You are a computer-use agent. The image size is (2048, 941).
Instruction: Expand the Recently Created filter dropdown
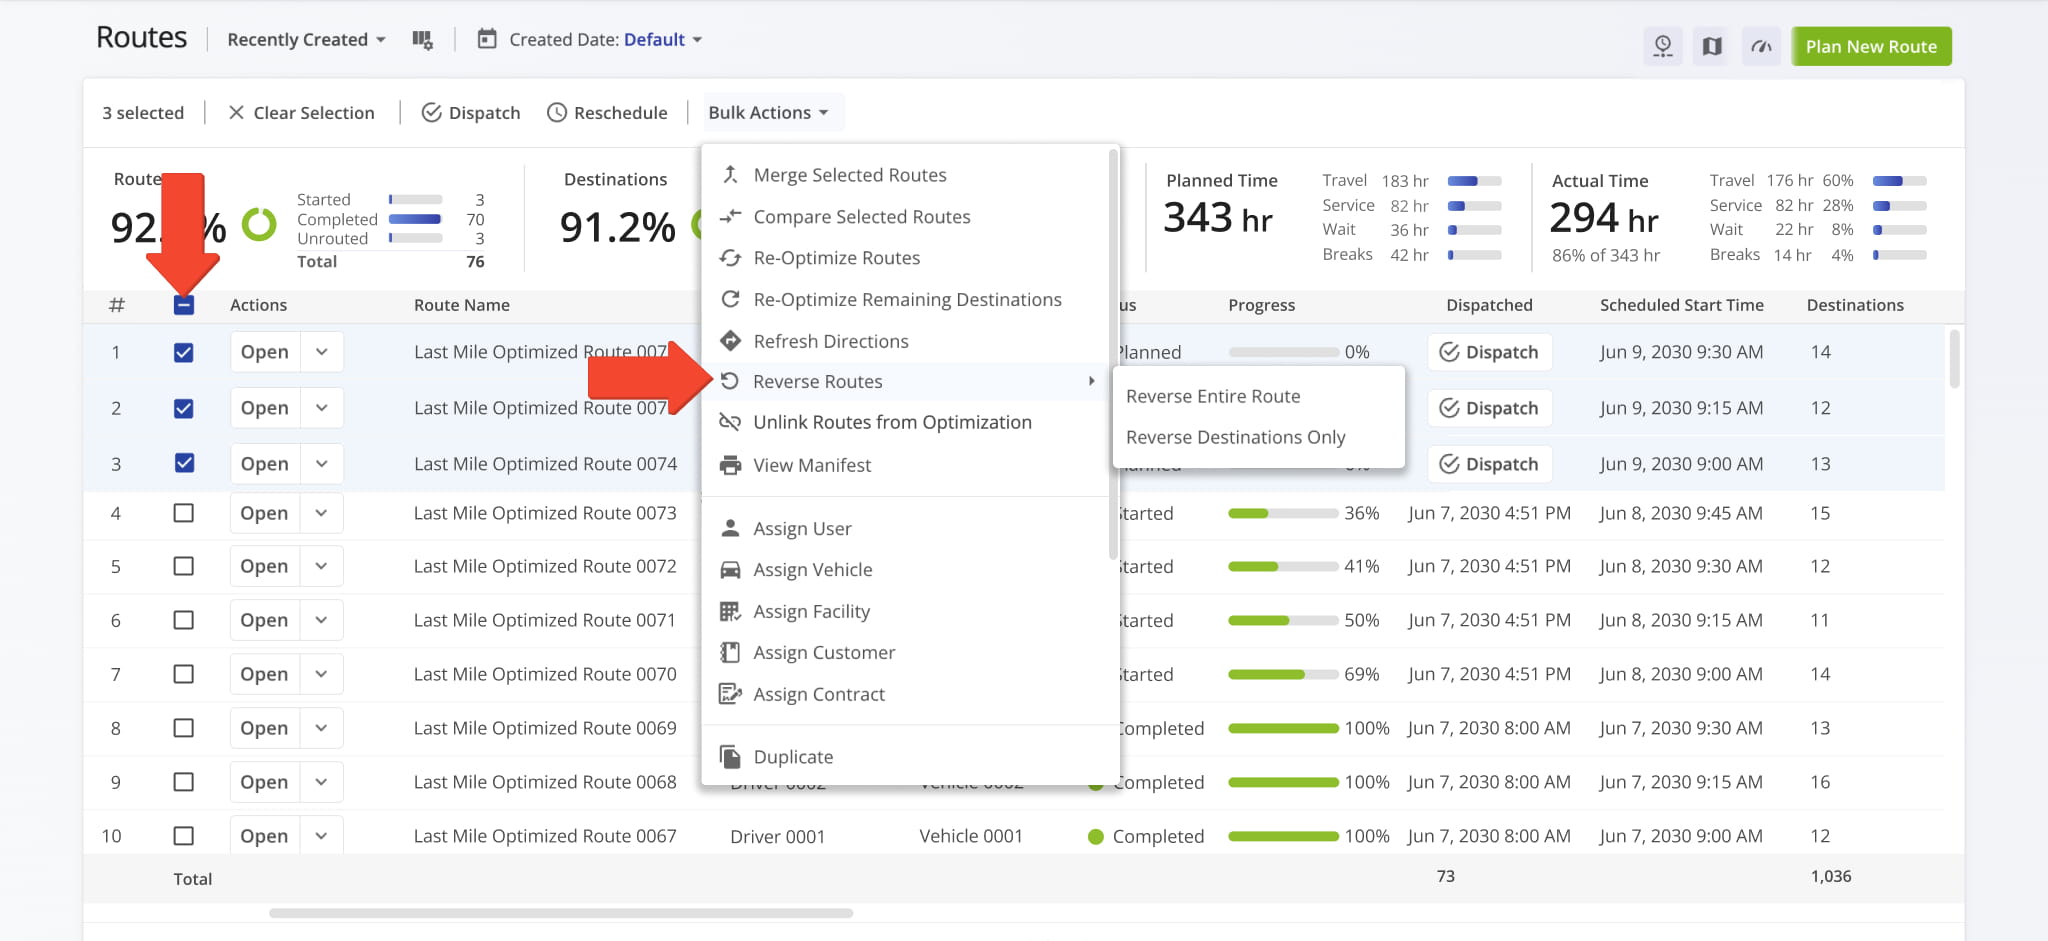click(306, 40)
